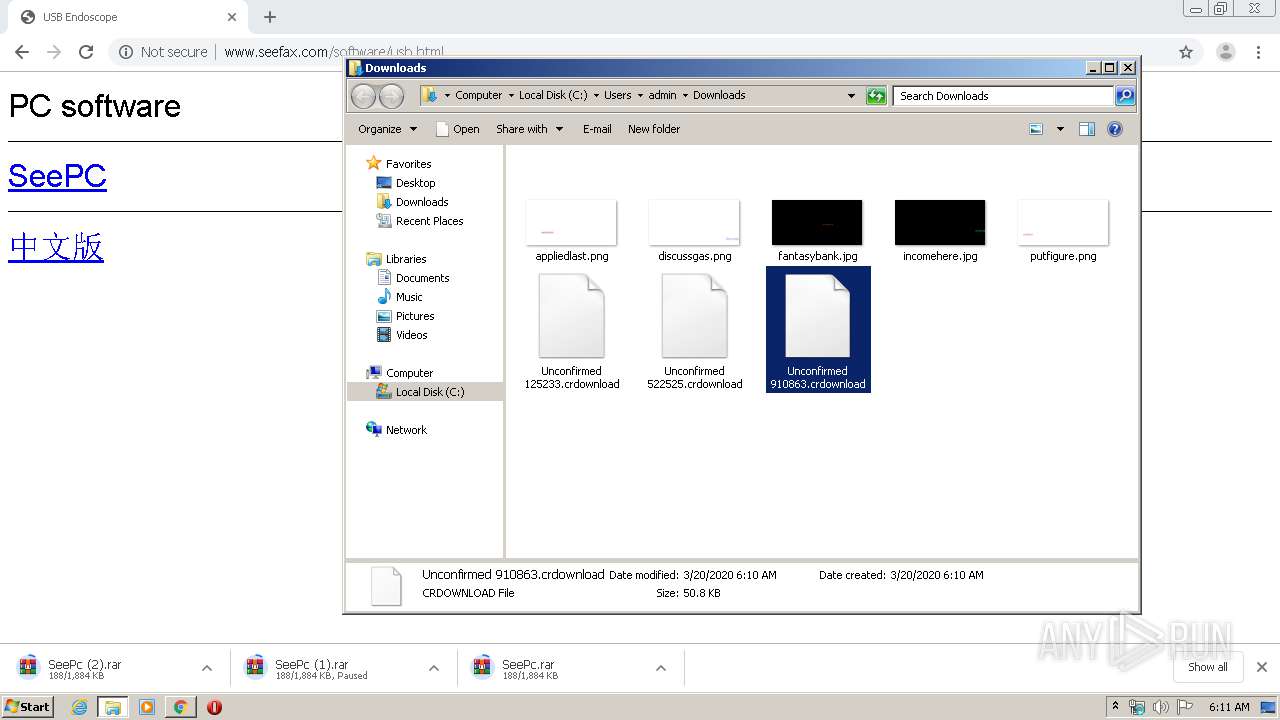Open the 中文版 link
The height and width of the screenshot is (720, 1280).
click(56, 246)
